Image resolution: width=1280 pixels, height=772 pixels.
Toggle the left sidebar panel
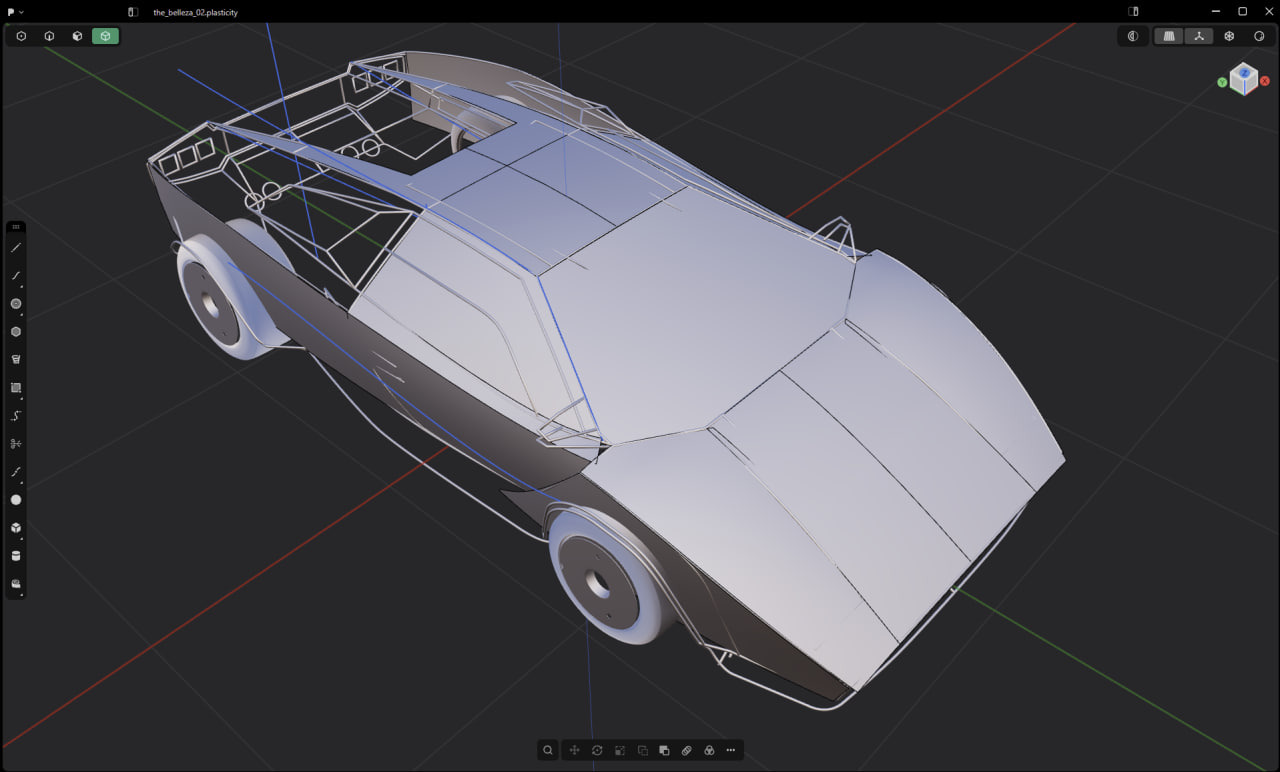coord(133,12)
